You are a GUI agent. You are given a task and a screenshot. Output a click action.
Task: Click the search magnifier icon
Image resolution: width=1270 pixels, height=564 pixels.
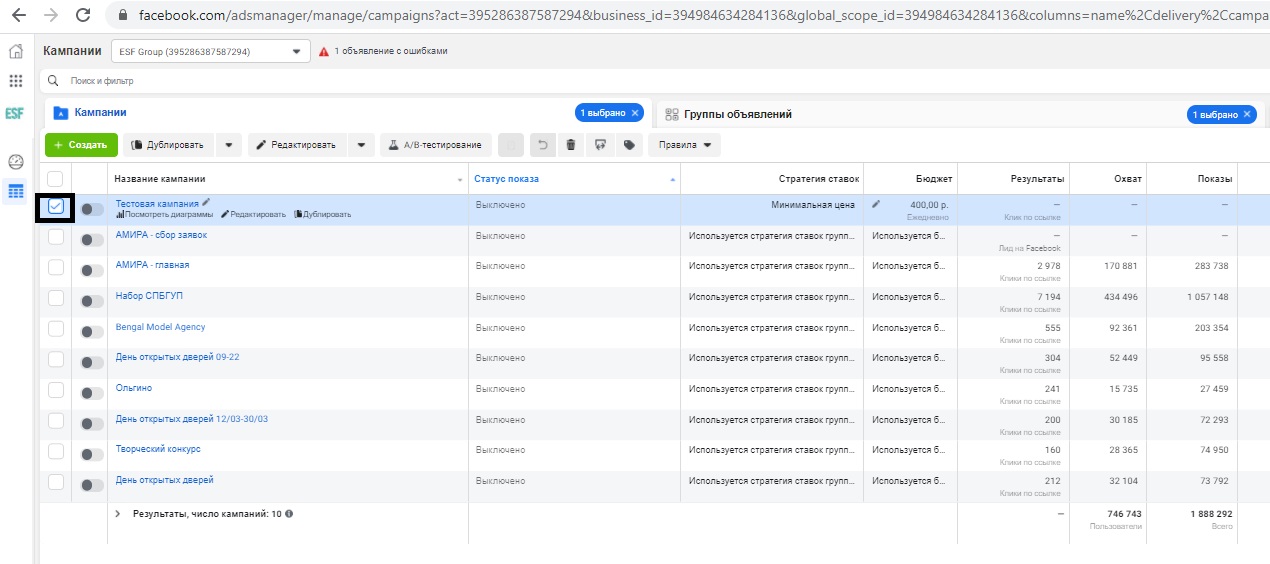pos(54,80)
